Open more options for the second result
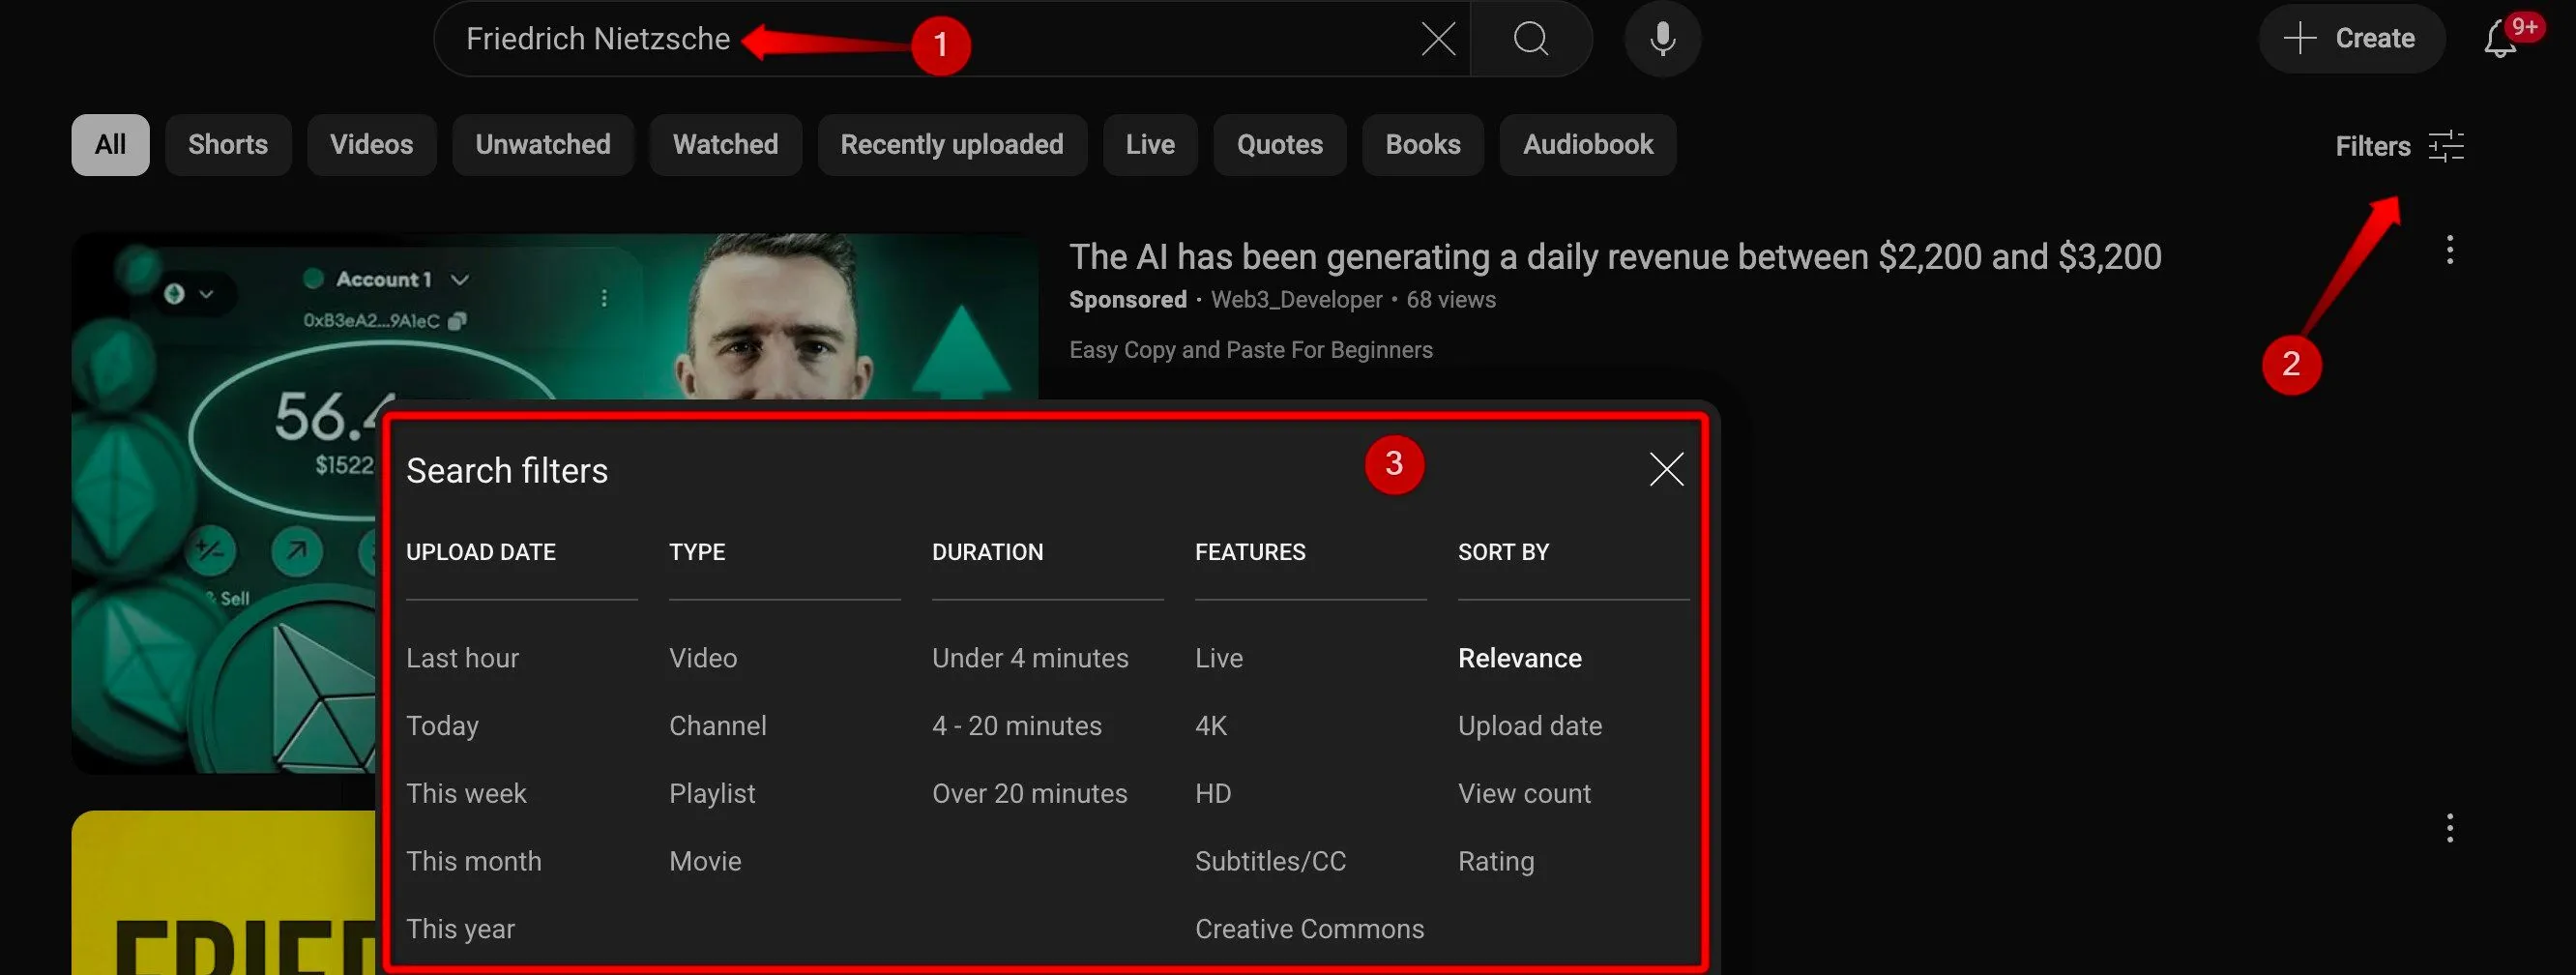 2449,828
